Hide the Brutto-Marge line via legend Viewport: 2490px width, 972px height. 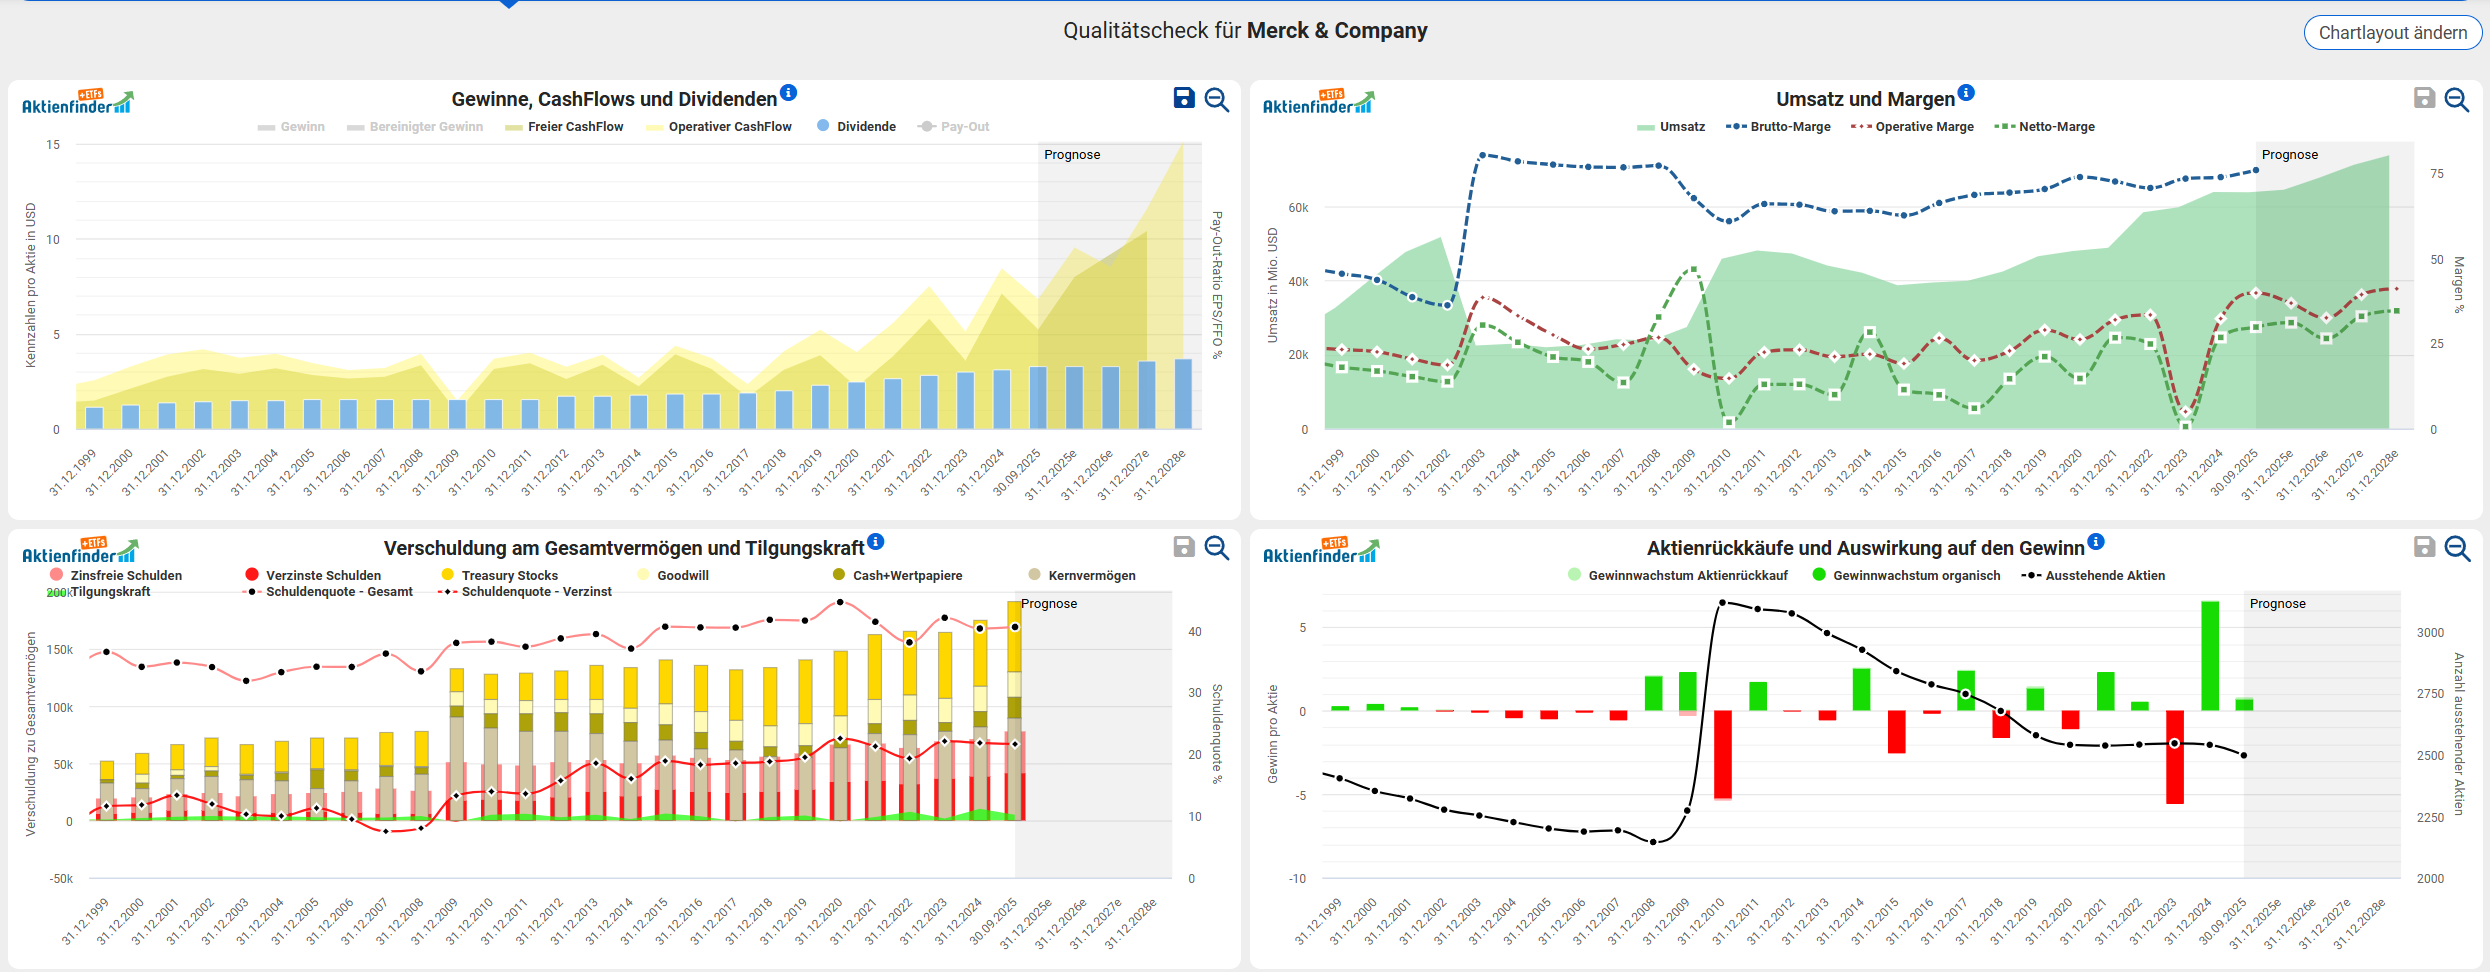click(x=1778, y=127)
